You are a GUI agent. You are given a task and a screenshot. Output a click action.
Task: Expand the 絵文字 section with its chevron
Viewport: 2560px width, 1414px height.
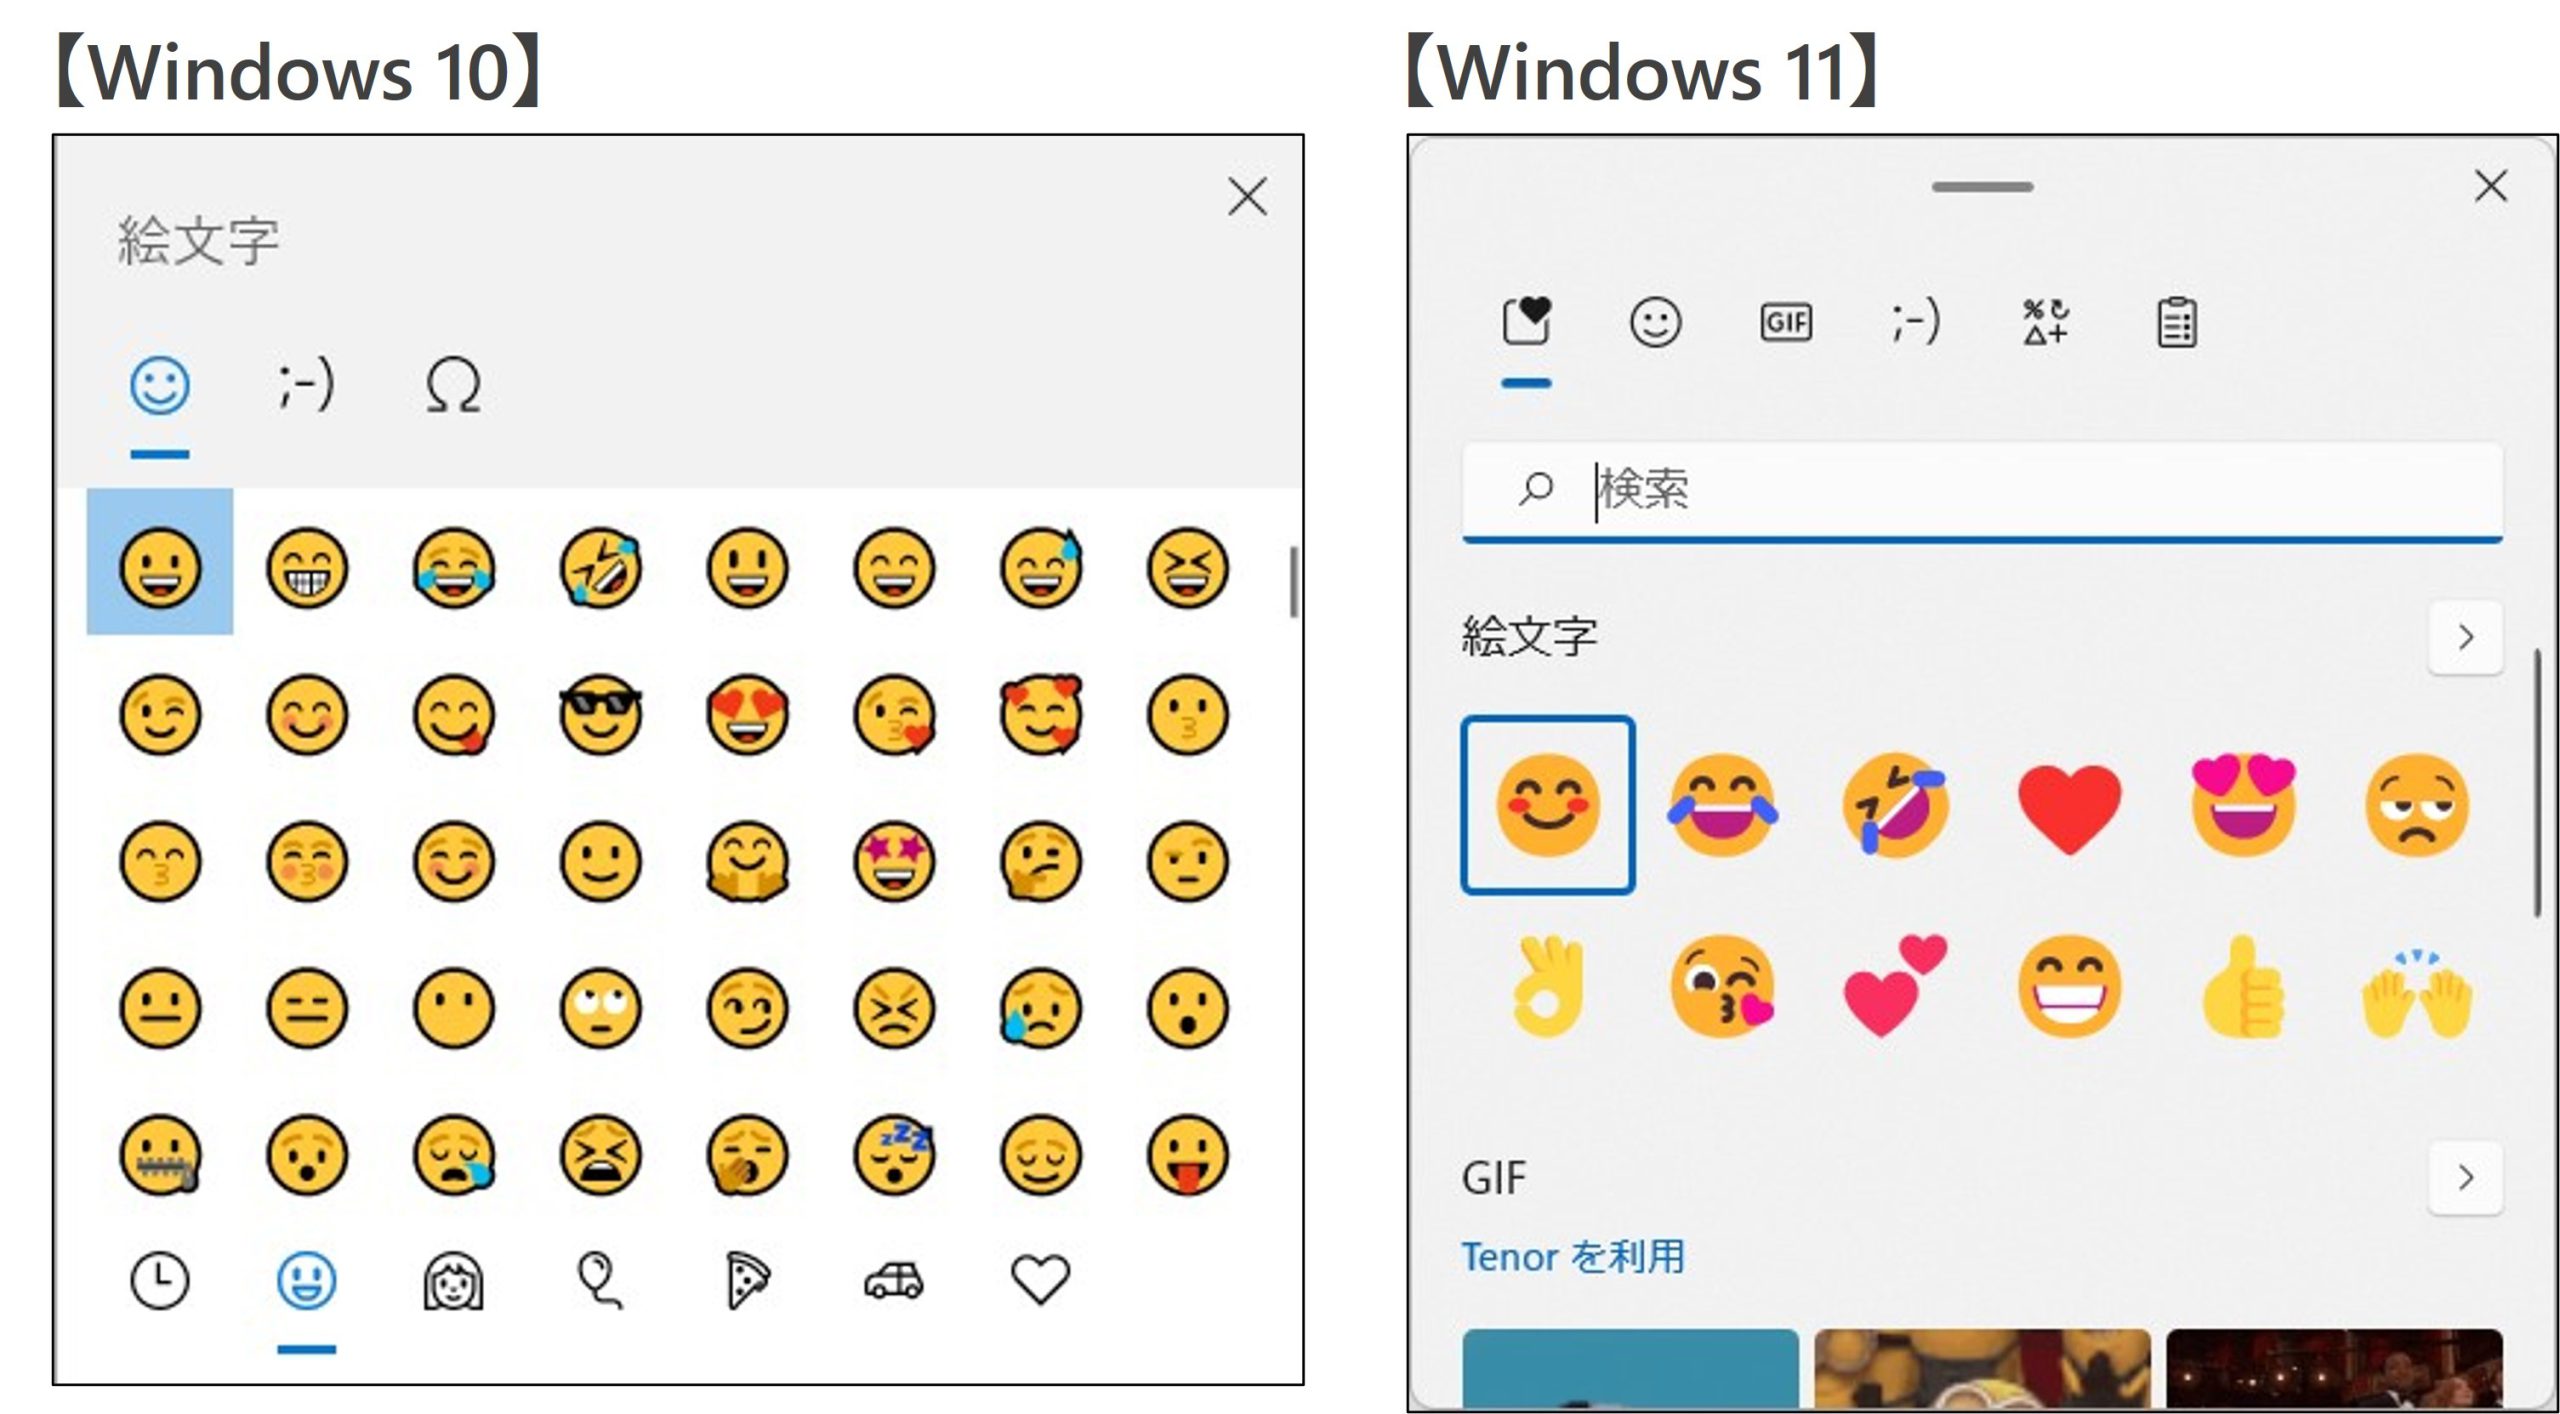[2466, 637]
